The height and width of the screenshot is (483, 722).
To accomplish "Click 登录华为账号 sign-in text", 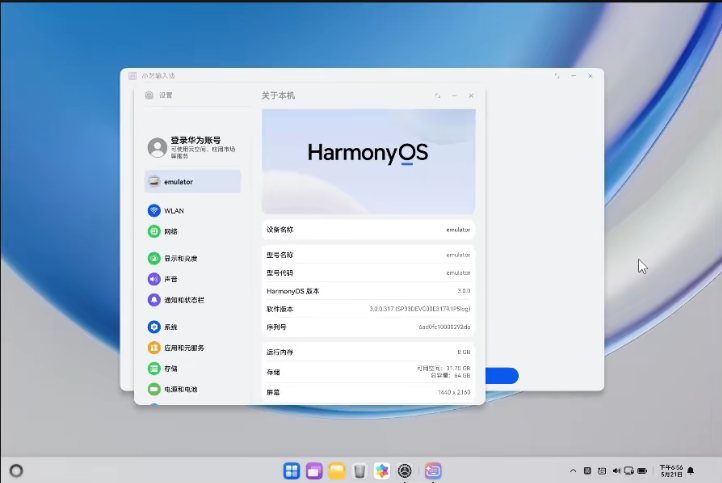I will 196,140.
